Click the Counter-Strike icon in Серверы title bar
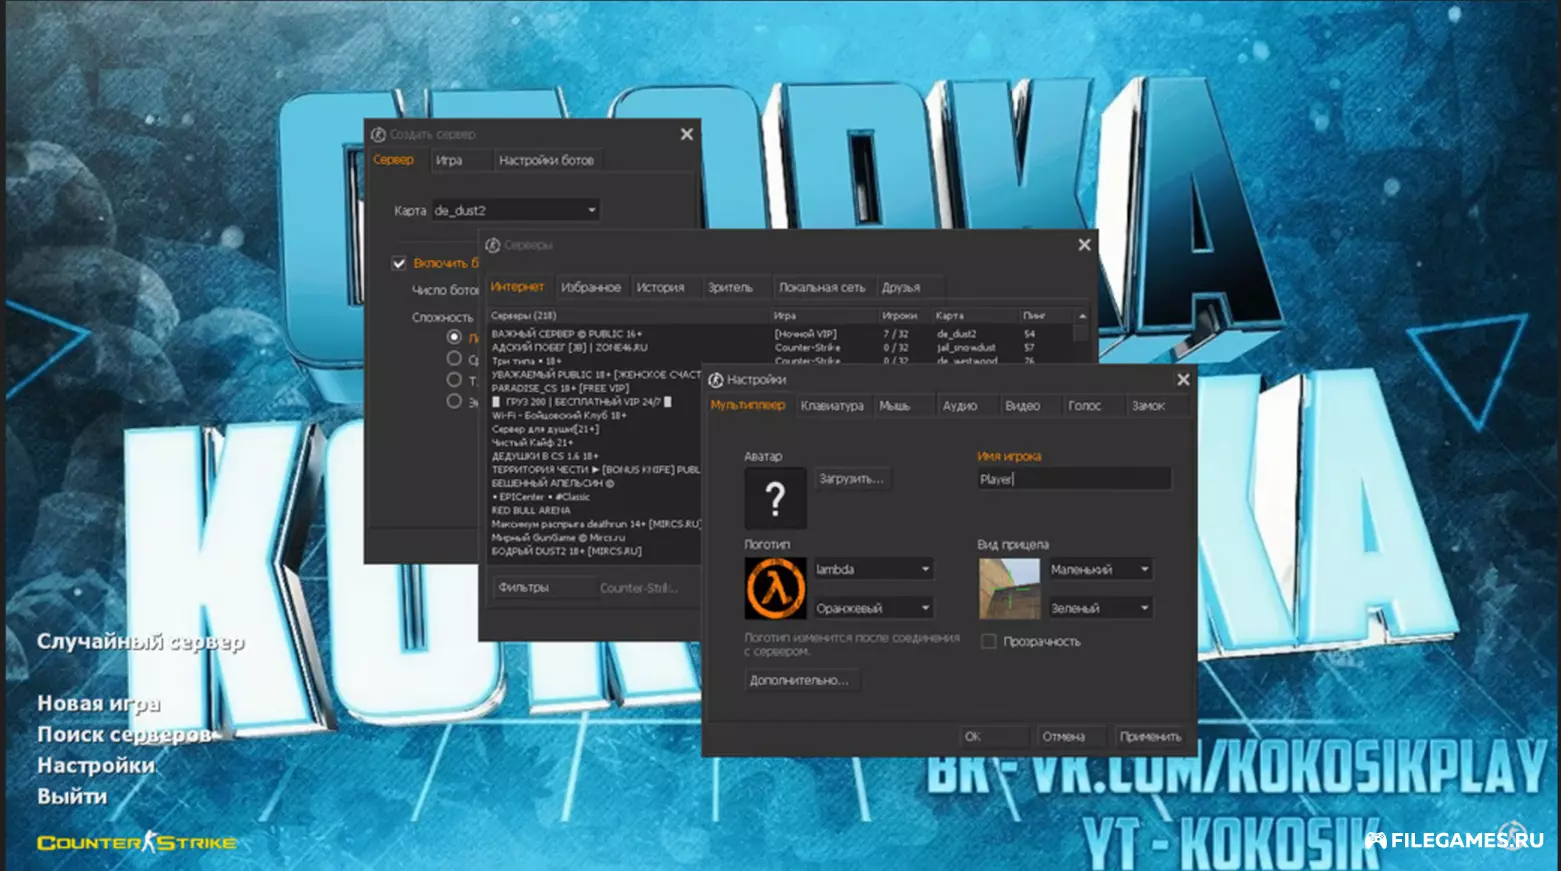This screenshot has height=871, width=1561. point(492,245)
